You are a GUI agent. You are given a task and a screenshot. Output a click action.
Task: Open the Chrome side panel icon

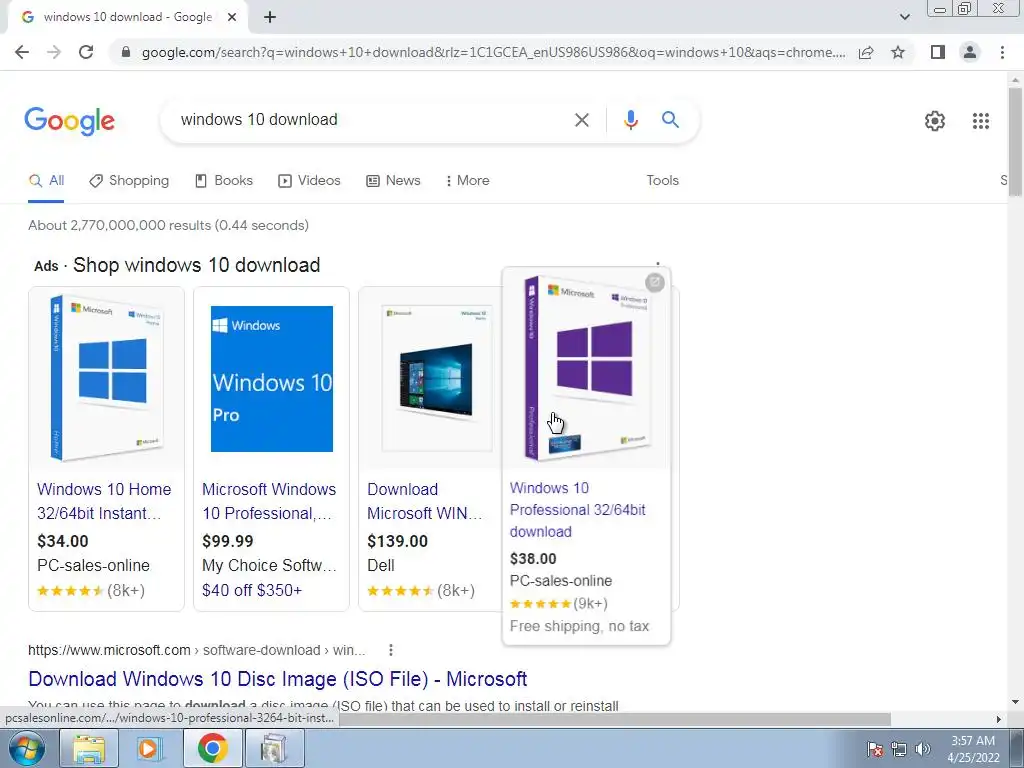tap(938, 52)
